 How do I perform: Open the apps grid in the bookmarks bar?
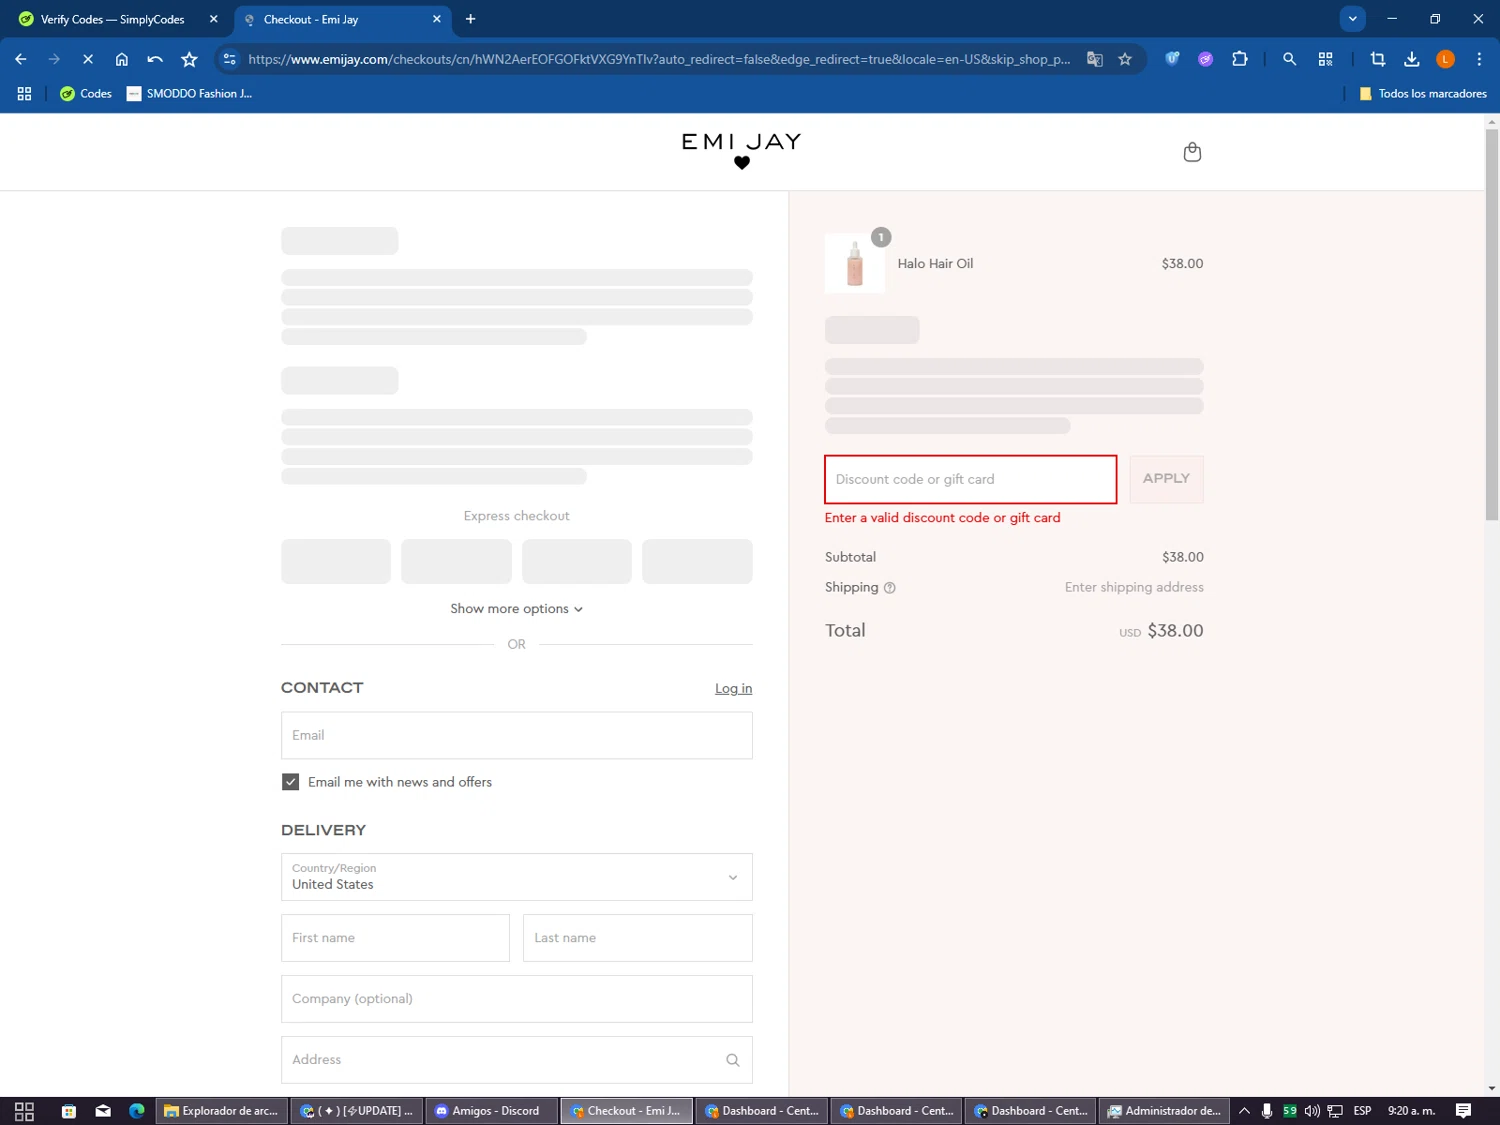(24, 93)
